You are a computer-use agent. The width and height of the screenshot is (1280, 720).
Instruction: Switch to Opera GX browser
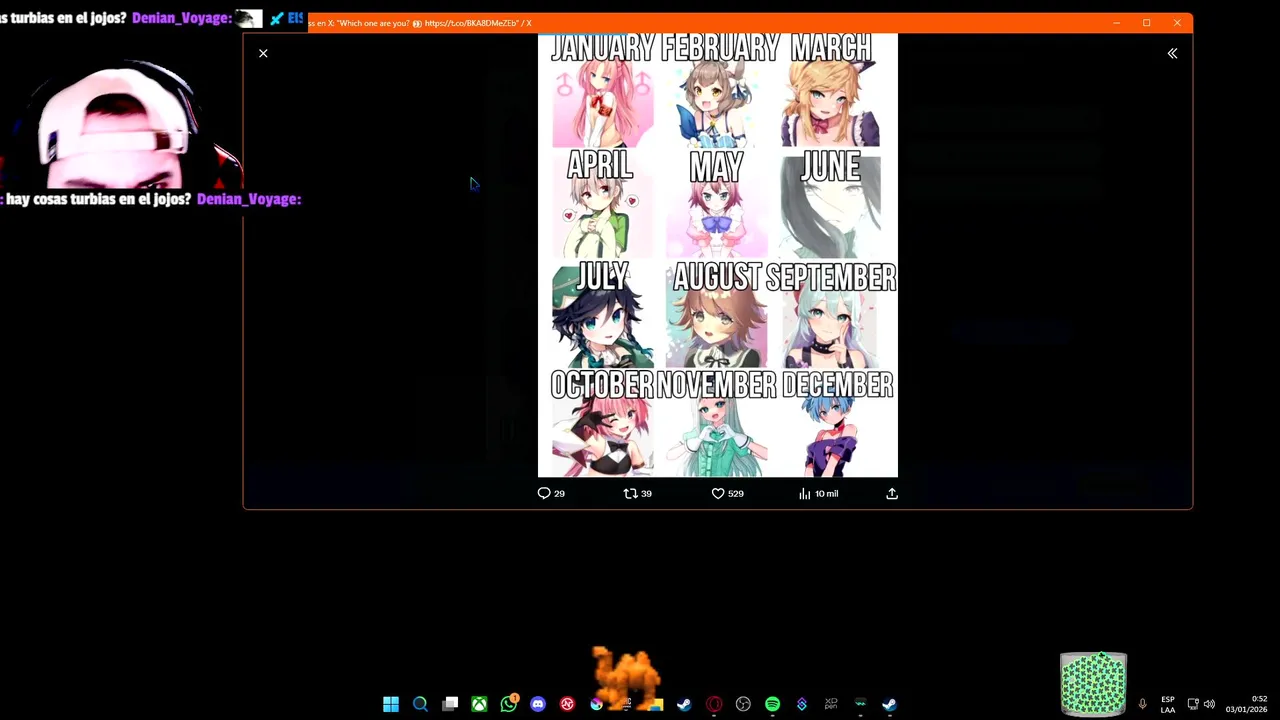point(714,704)
